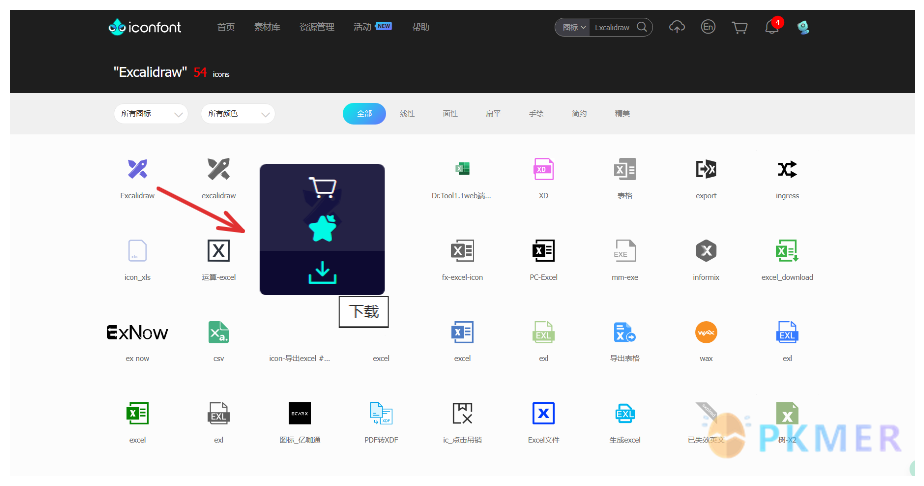924x486 pixels.
Task: Select the orange wax circle icon
Action: tap(706, 332)
